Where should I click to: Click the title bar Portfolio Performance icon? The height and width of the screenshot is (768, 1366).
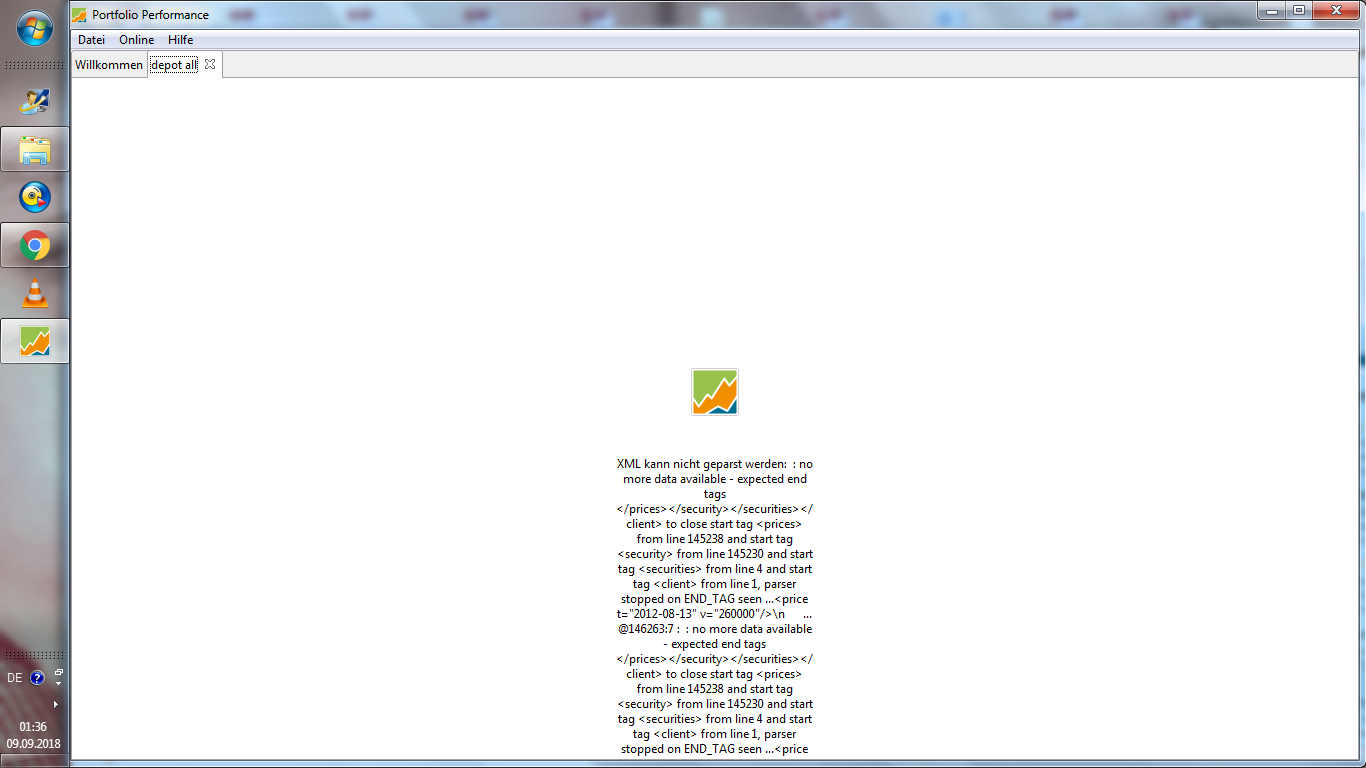click(79, 15)
